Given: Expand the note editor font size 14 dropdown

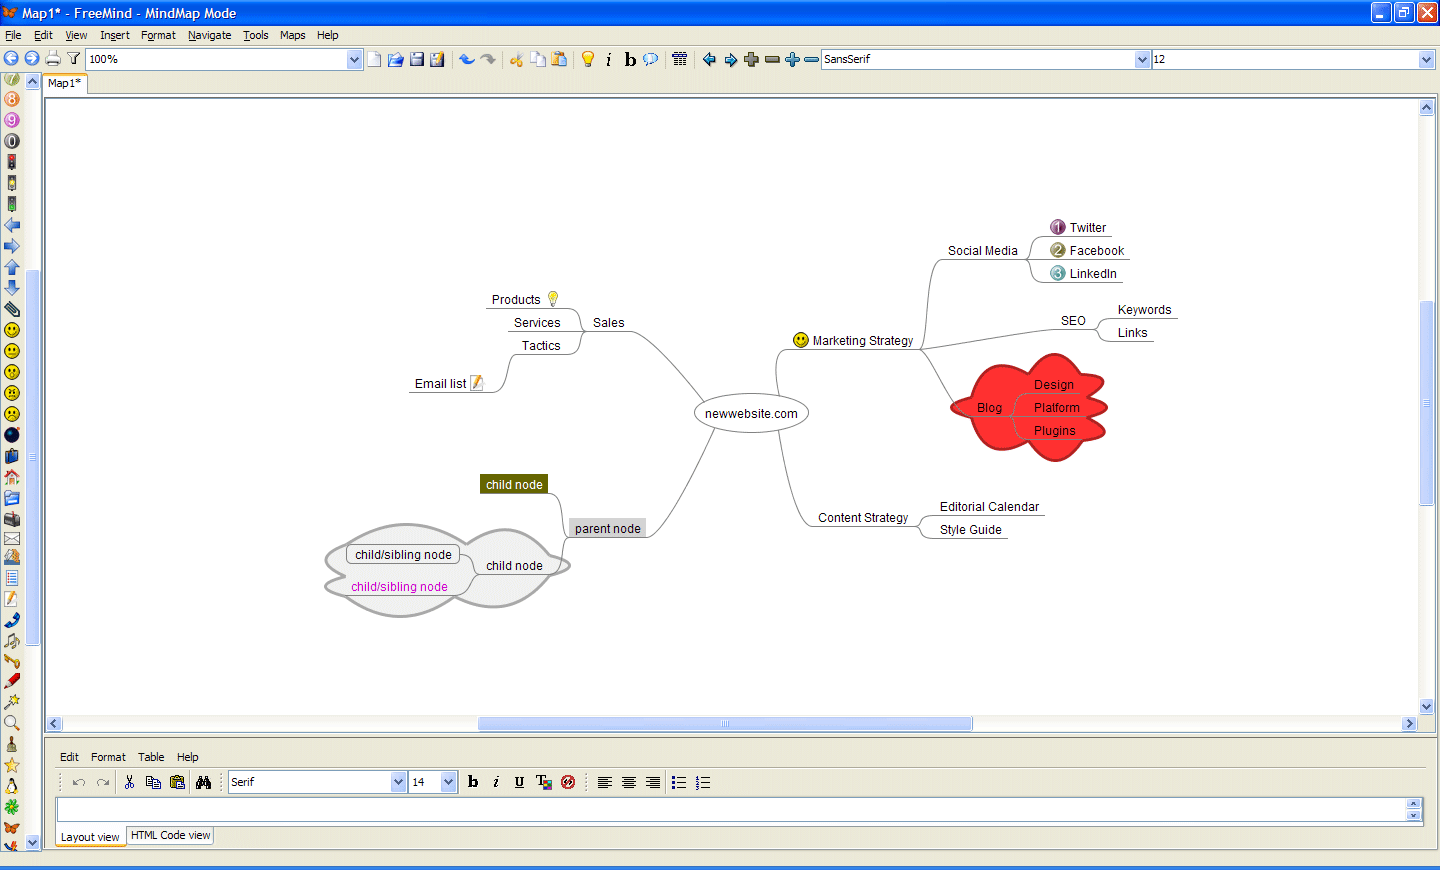Looking at the screenshot, I should pos(448,782).
